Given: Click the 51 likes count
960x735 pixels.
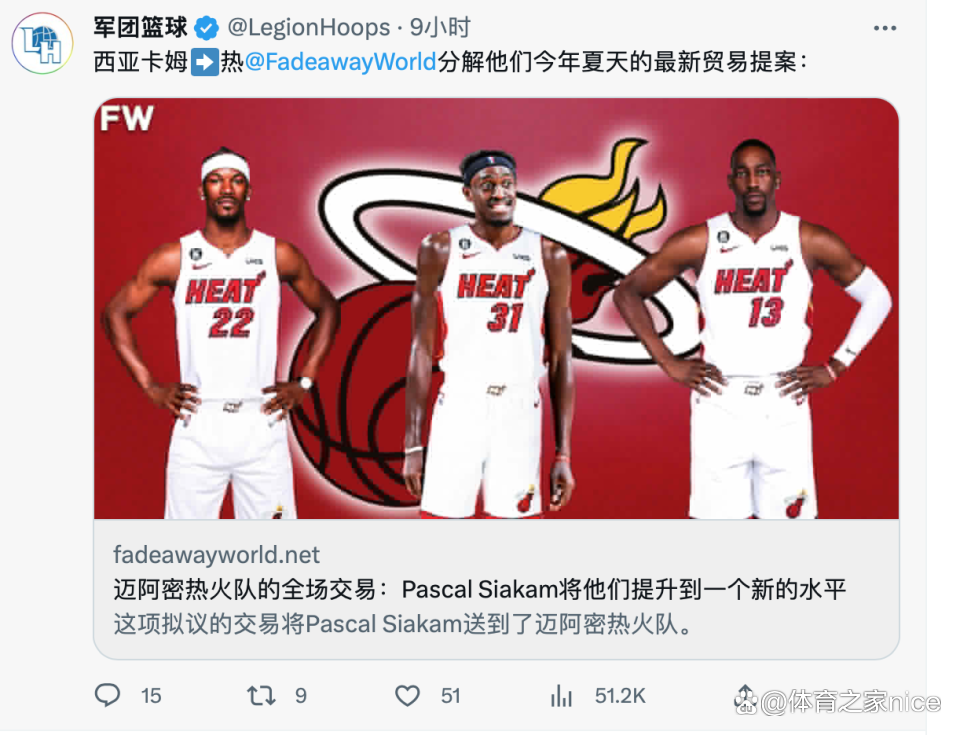Looking at the screenshot, I should coord(451,696).
